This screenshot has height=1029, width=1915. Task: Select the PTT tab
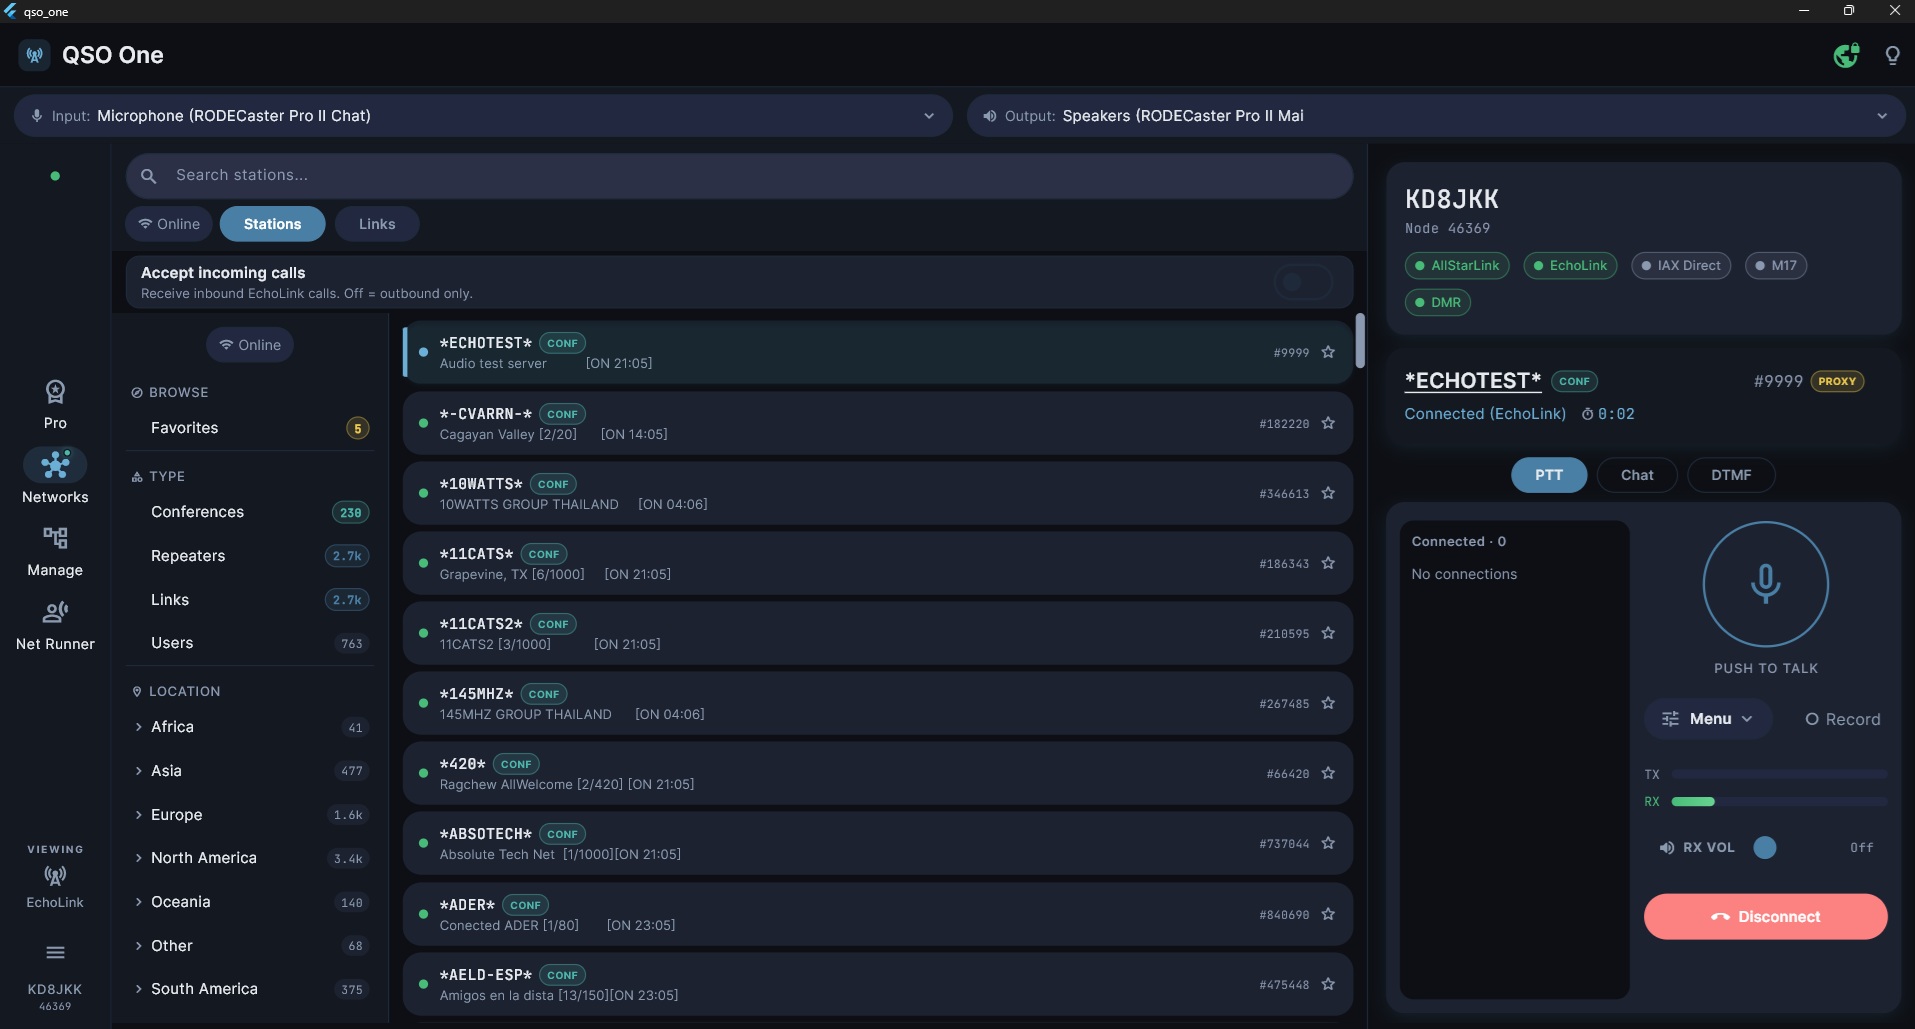click(x=1548, y=475)
